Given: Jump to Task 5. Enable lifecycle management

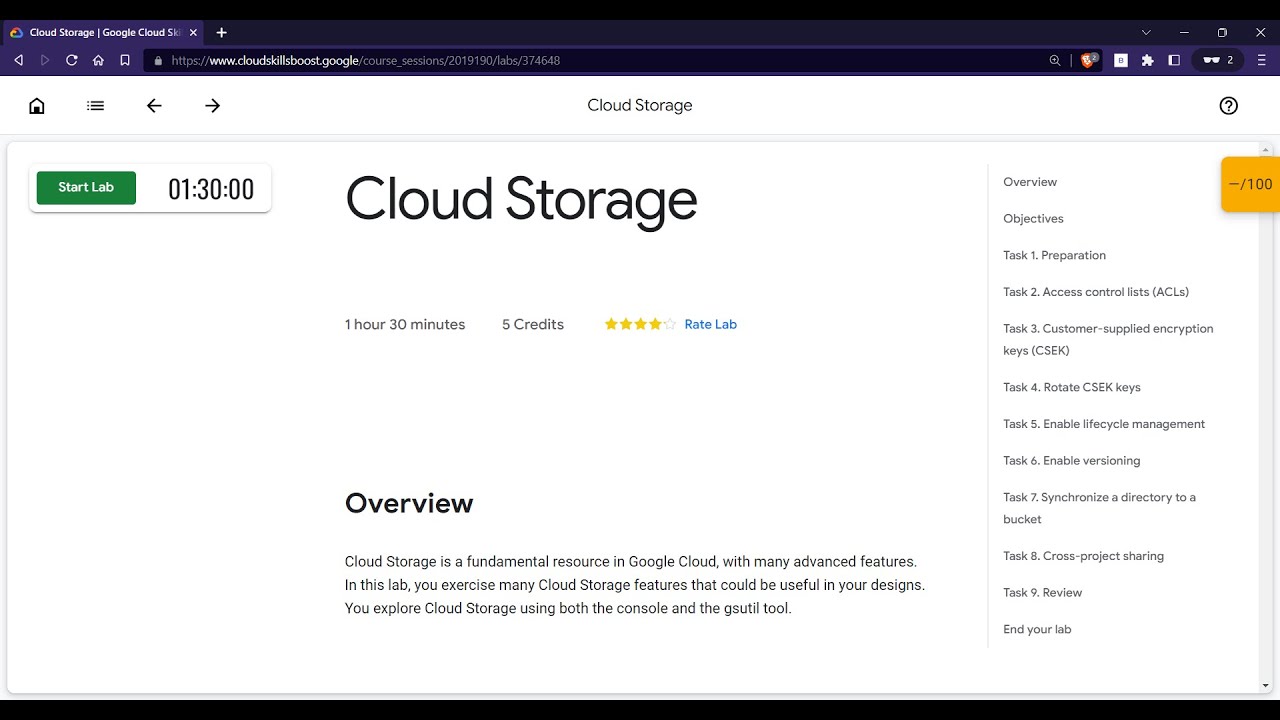Looking at the screenshot, I should [x=1104, y=424].
